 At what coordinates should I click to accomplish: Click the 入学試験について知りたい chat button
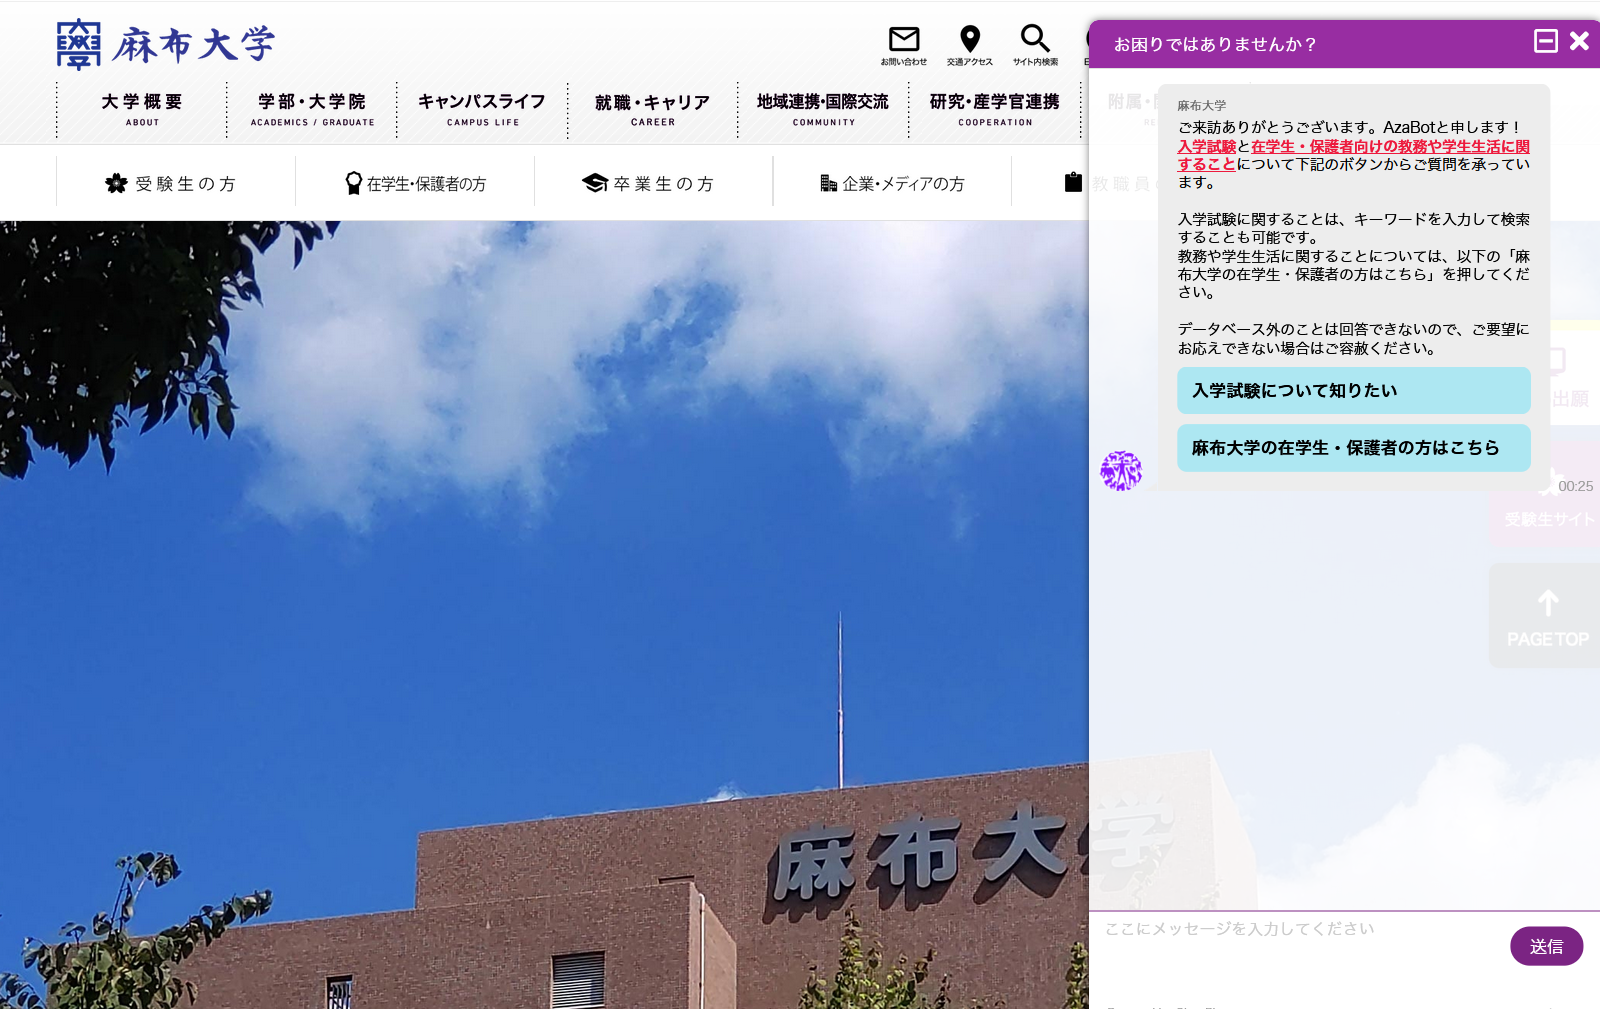[x=1354, y=391]
